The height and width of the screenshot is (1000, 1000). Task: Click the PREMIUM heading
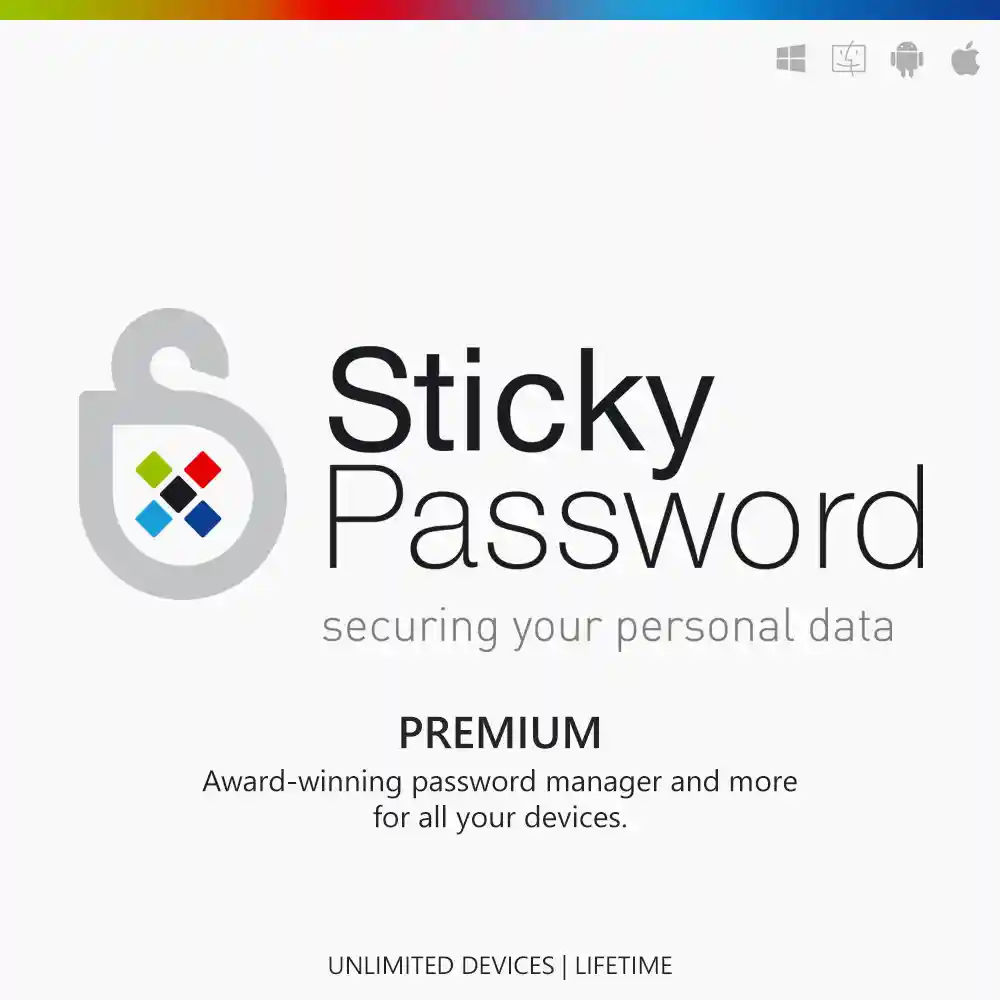click(500, 733)
